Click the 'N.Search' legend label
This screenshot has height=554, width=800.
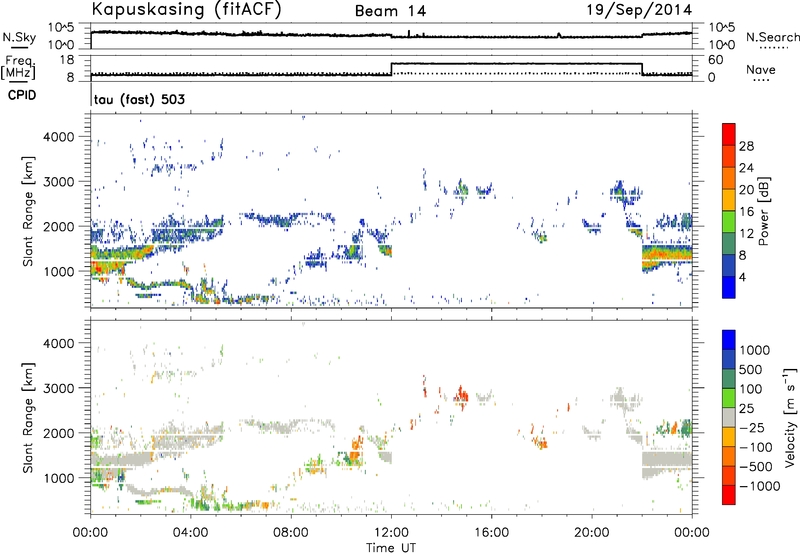click(772, 37)
